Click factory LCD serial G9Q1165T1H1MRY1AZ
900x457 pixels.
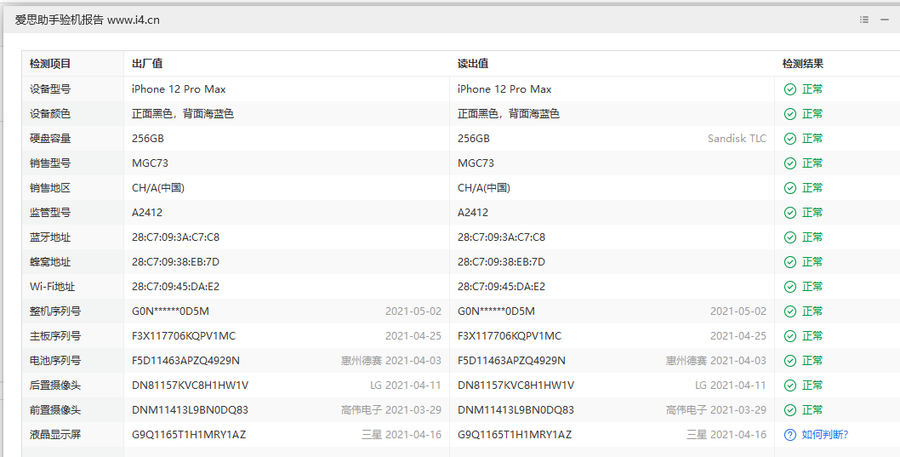click(189, 435)
